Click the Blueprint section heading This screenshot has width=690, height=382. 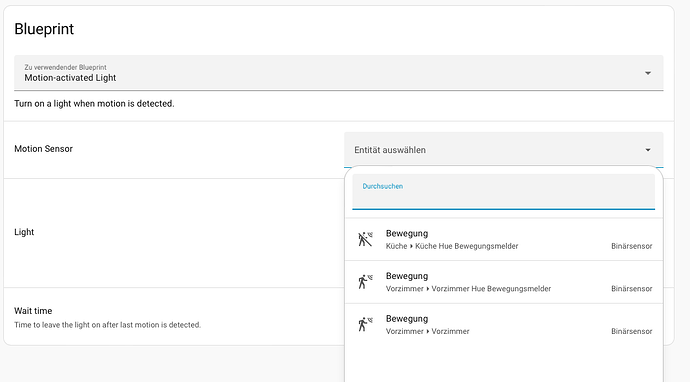[44, 29]
